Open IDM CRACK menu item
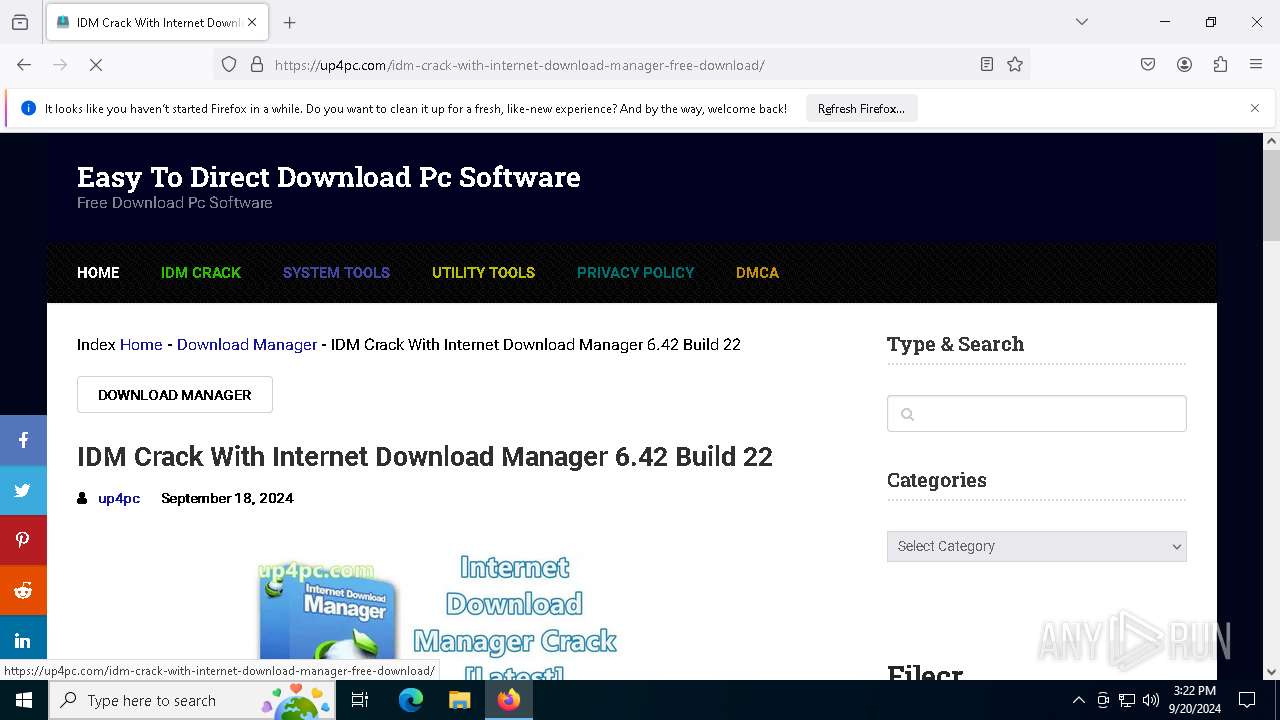 (x=201, y=273)
